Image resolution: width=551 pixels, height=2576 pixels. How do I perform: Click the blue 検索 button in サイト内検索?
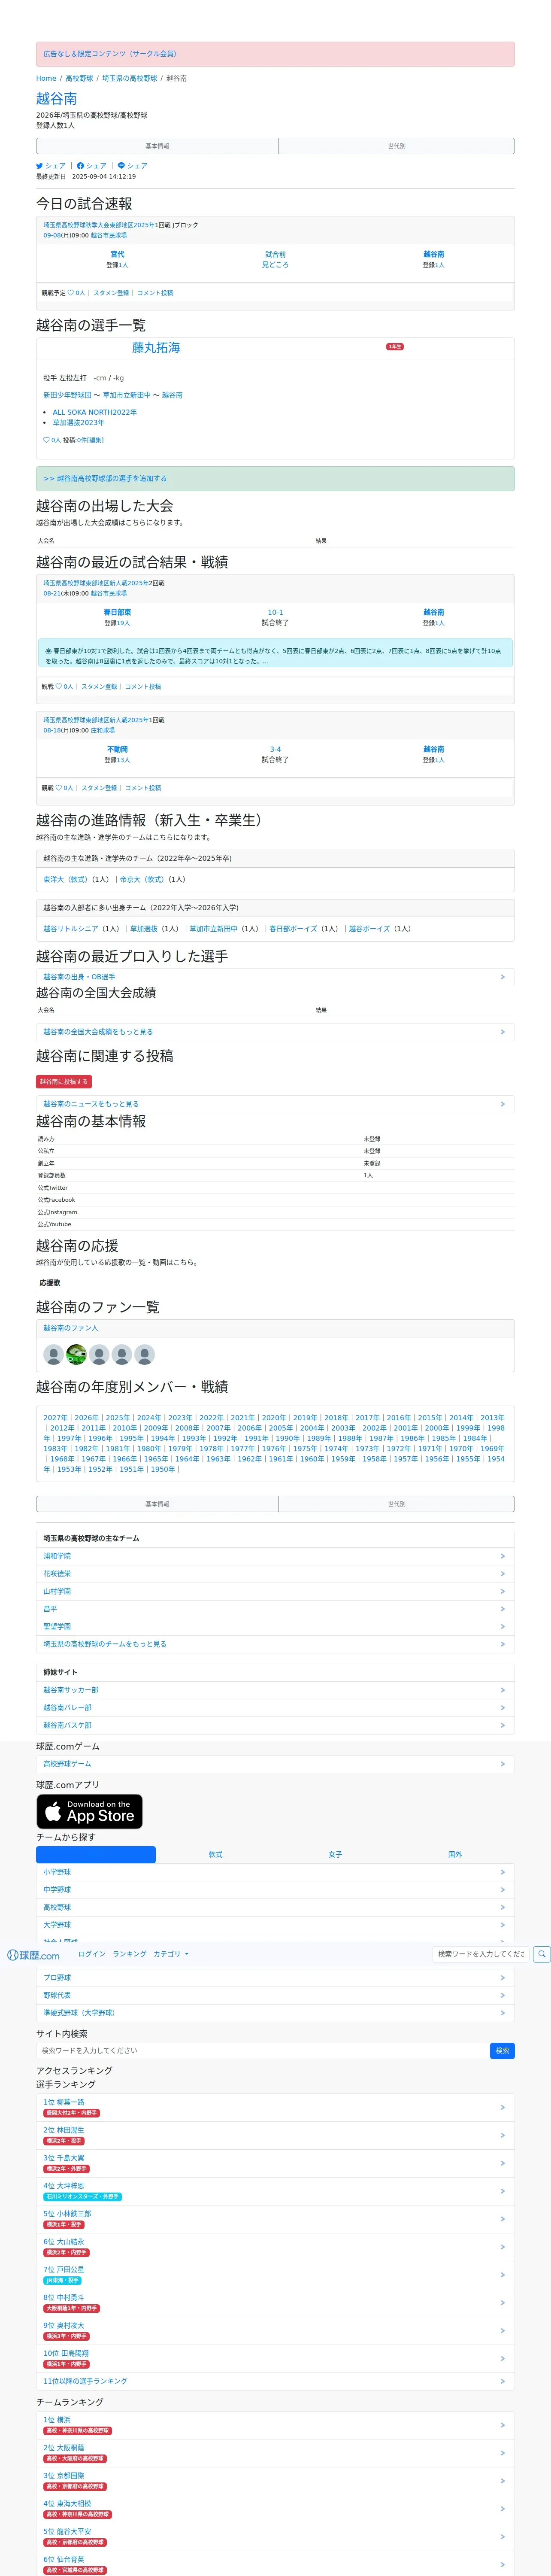[x=503, y=2051]
